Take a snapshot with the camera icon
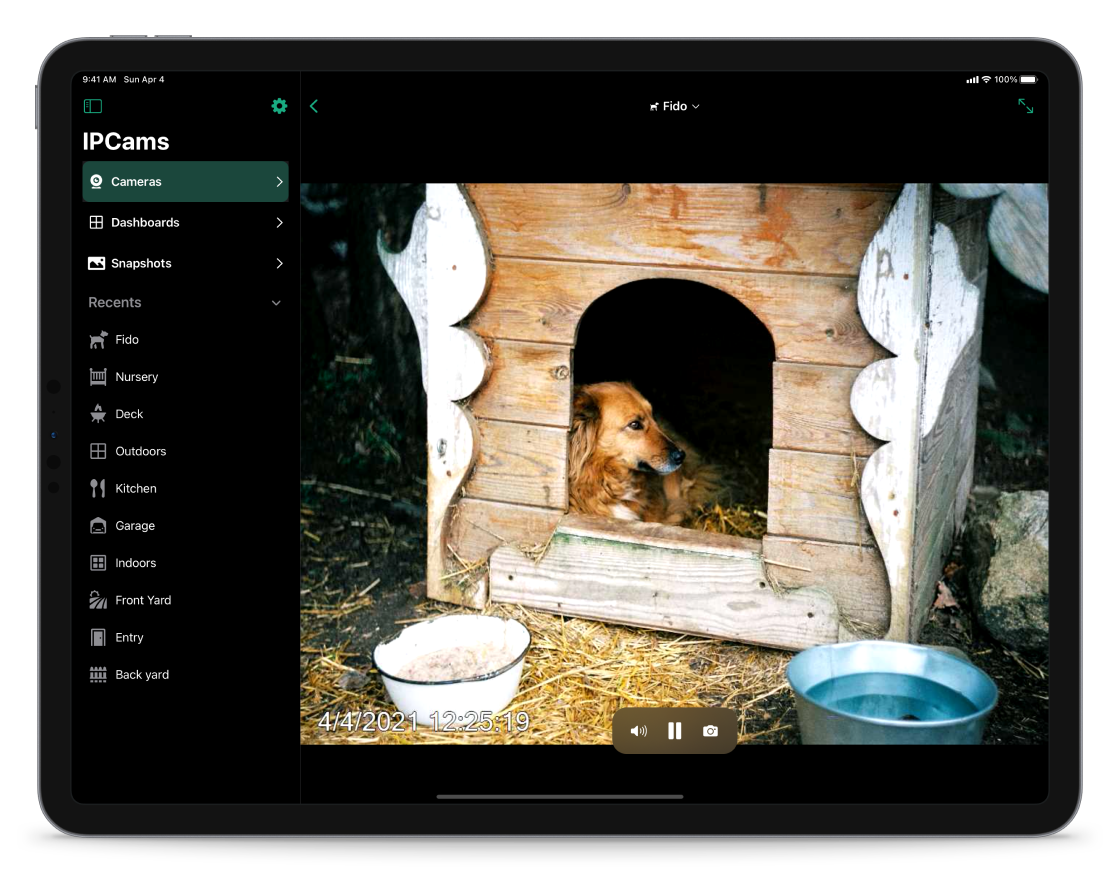The image size is (1120, 875). pos(710,731)
